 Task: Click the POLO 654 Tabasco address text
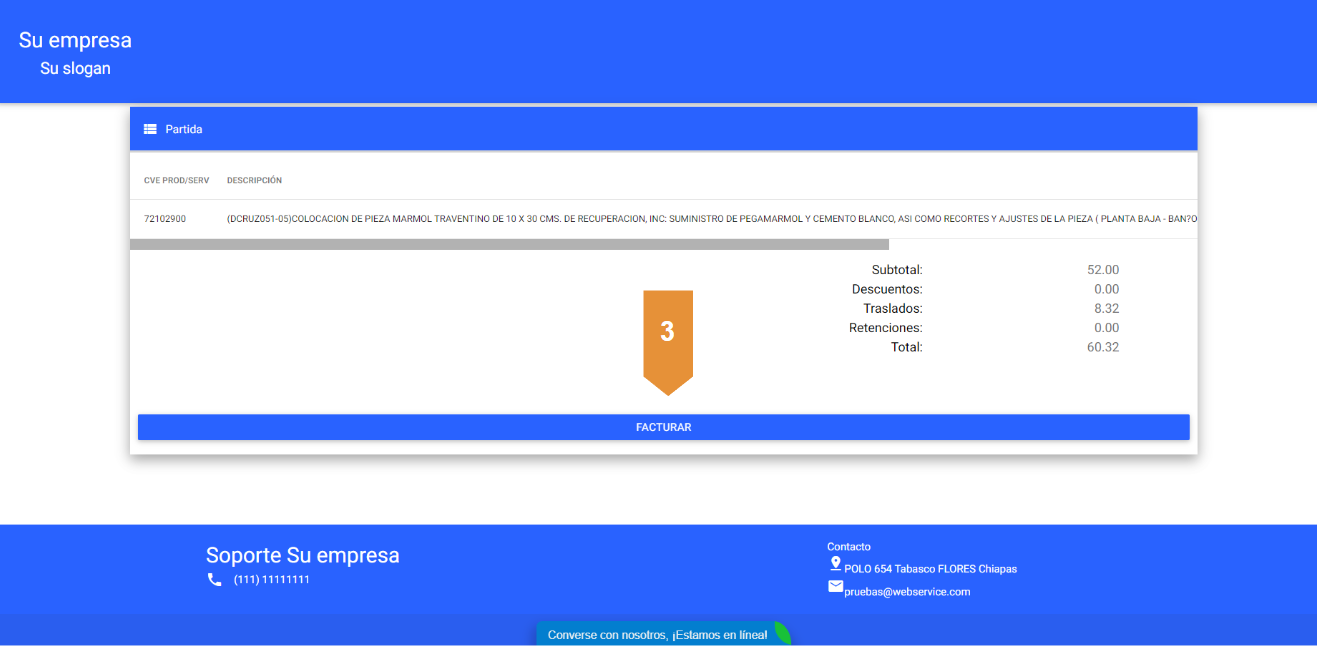[930, 569]
